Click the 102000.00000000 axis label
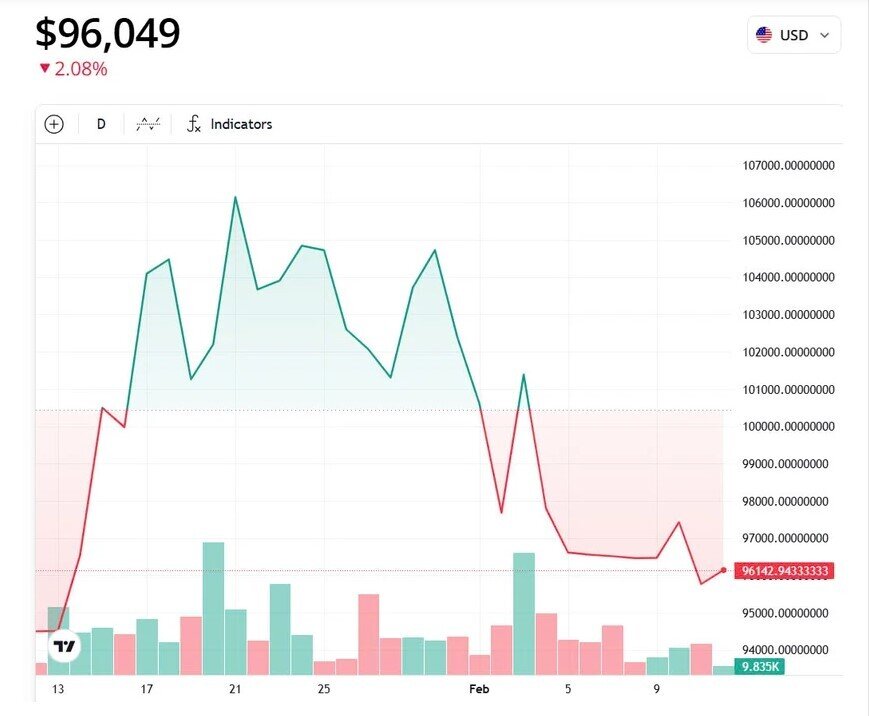The width and height of the screenshot is (869, 716). (x=788, y=352)
